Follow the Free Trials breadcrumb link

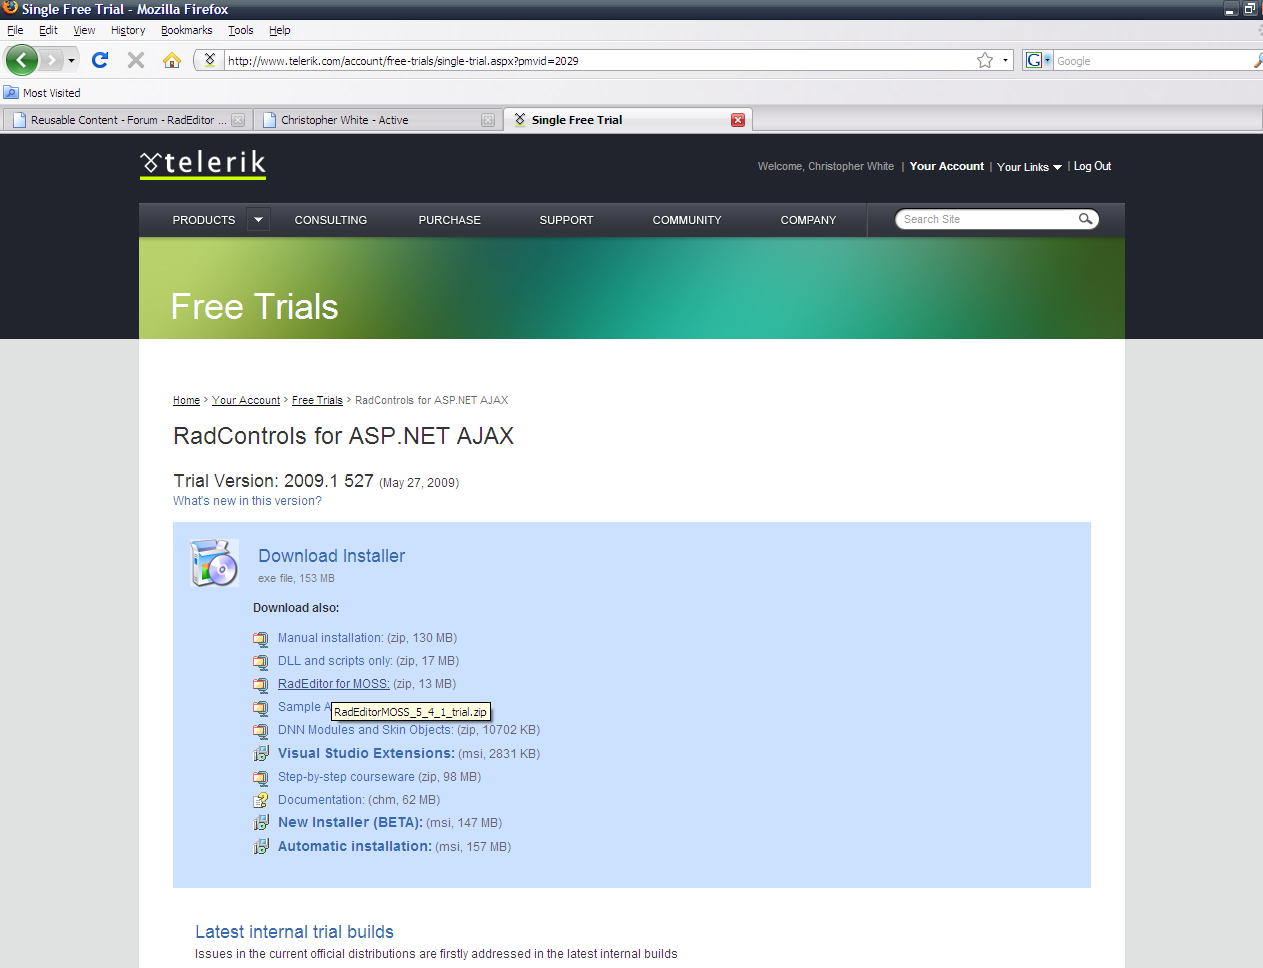317,400
